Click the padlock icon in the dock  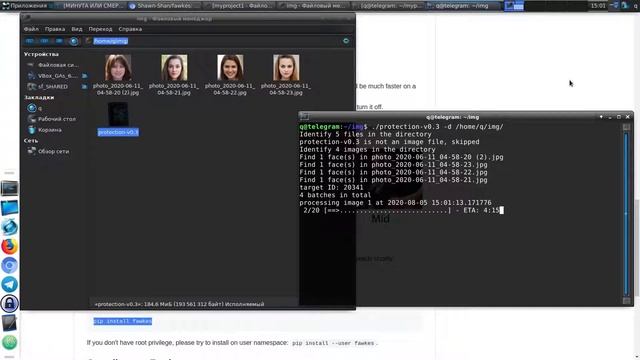[9, 304]
